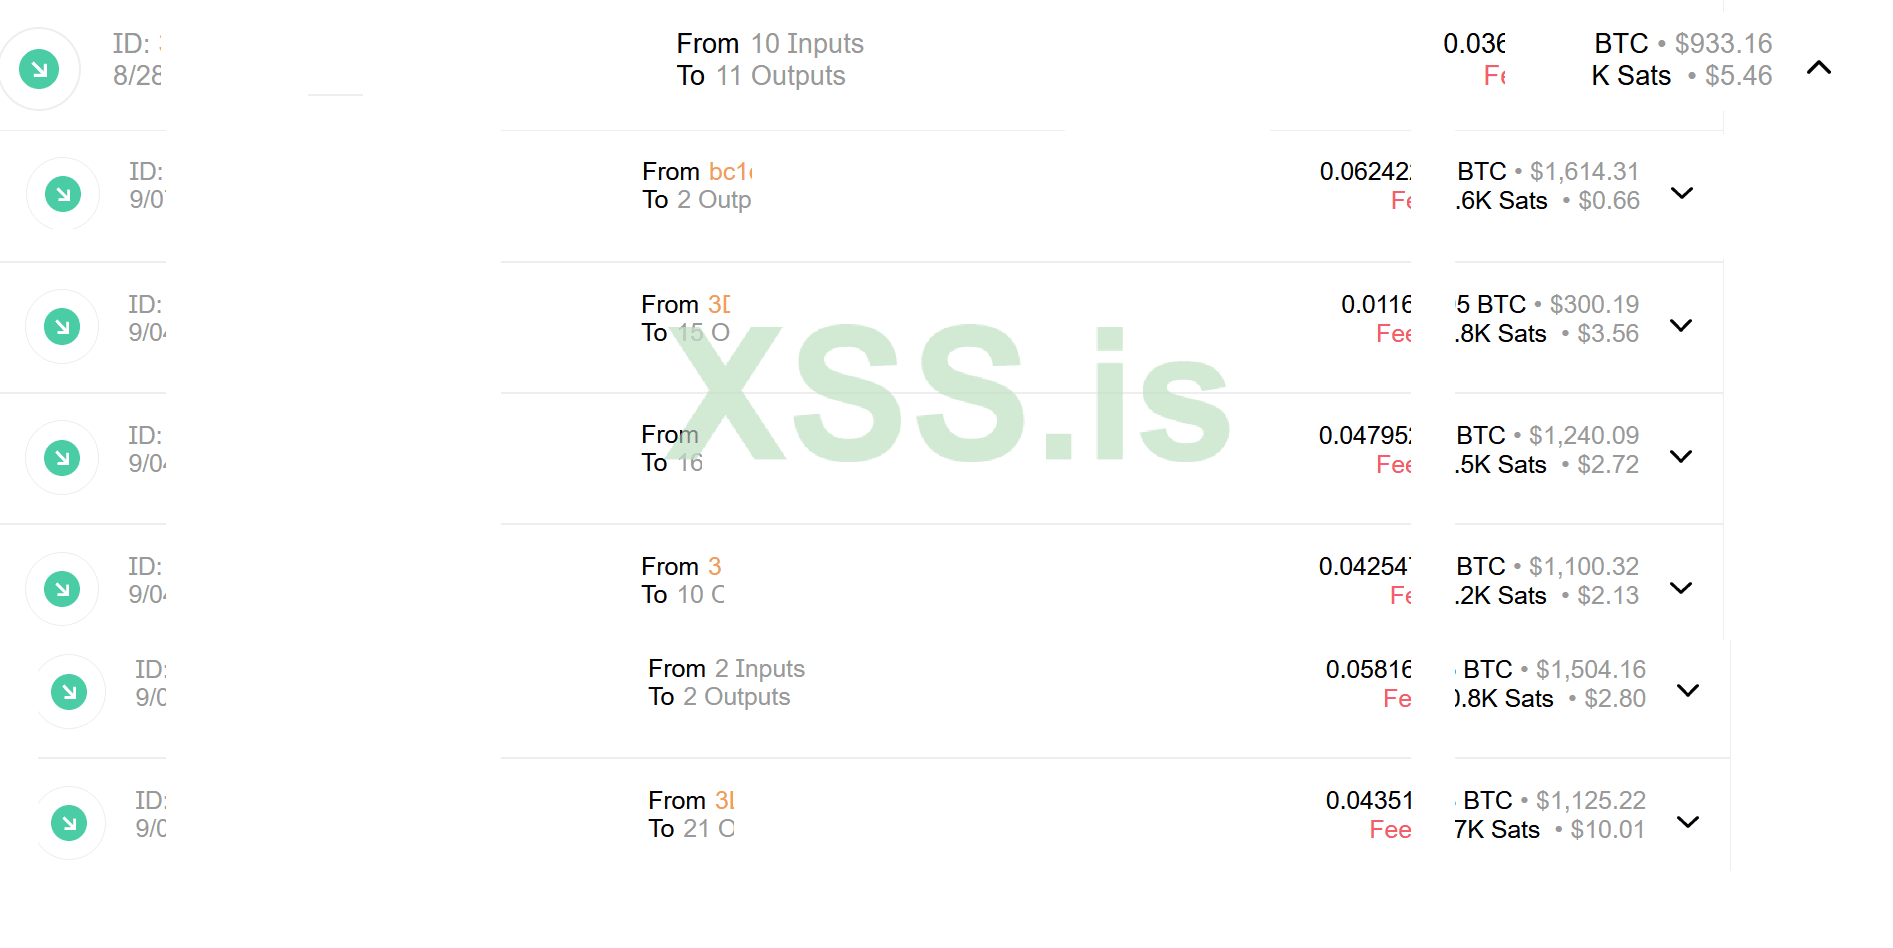Open the orange bc1 sender address link
1893x948 pixels.
(730, 172)
